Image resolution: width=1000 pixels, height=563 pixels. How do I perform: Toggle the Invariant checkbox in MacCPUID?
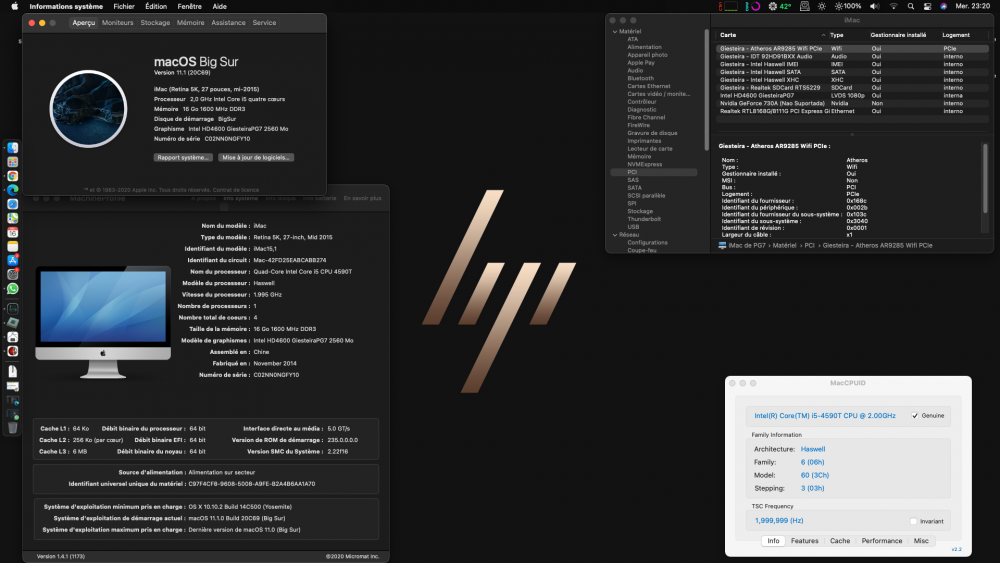[x=913, y=522]
